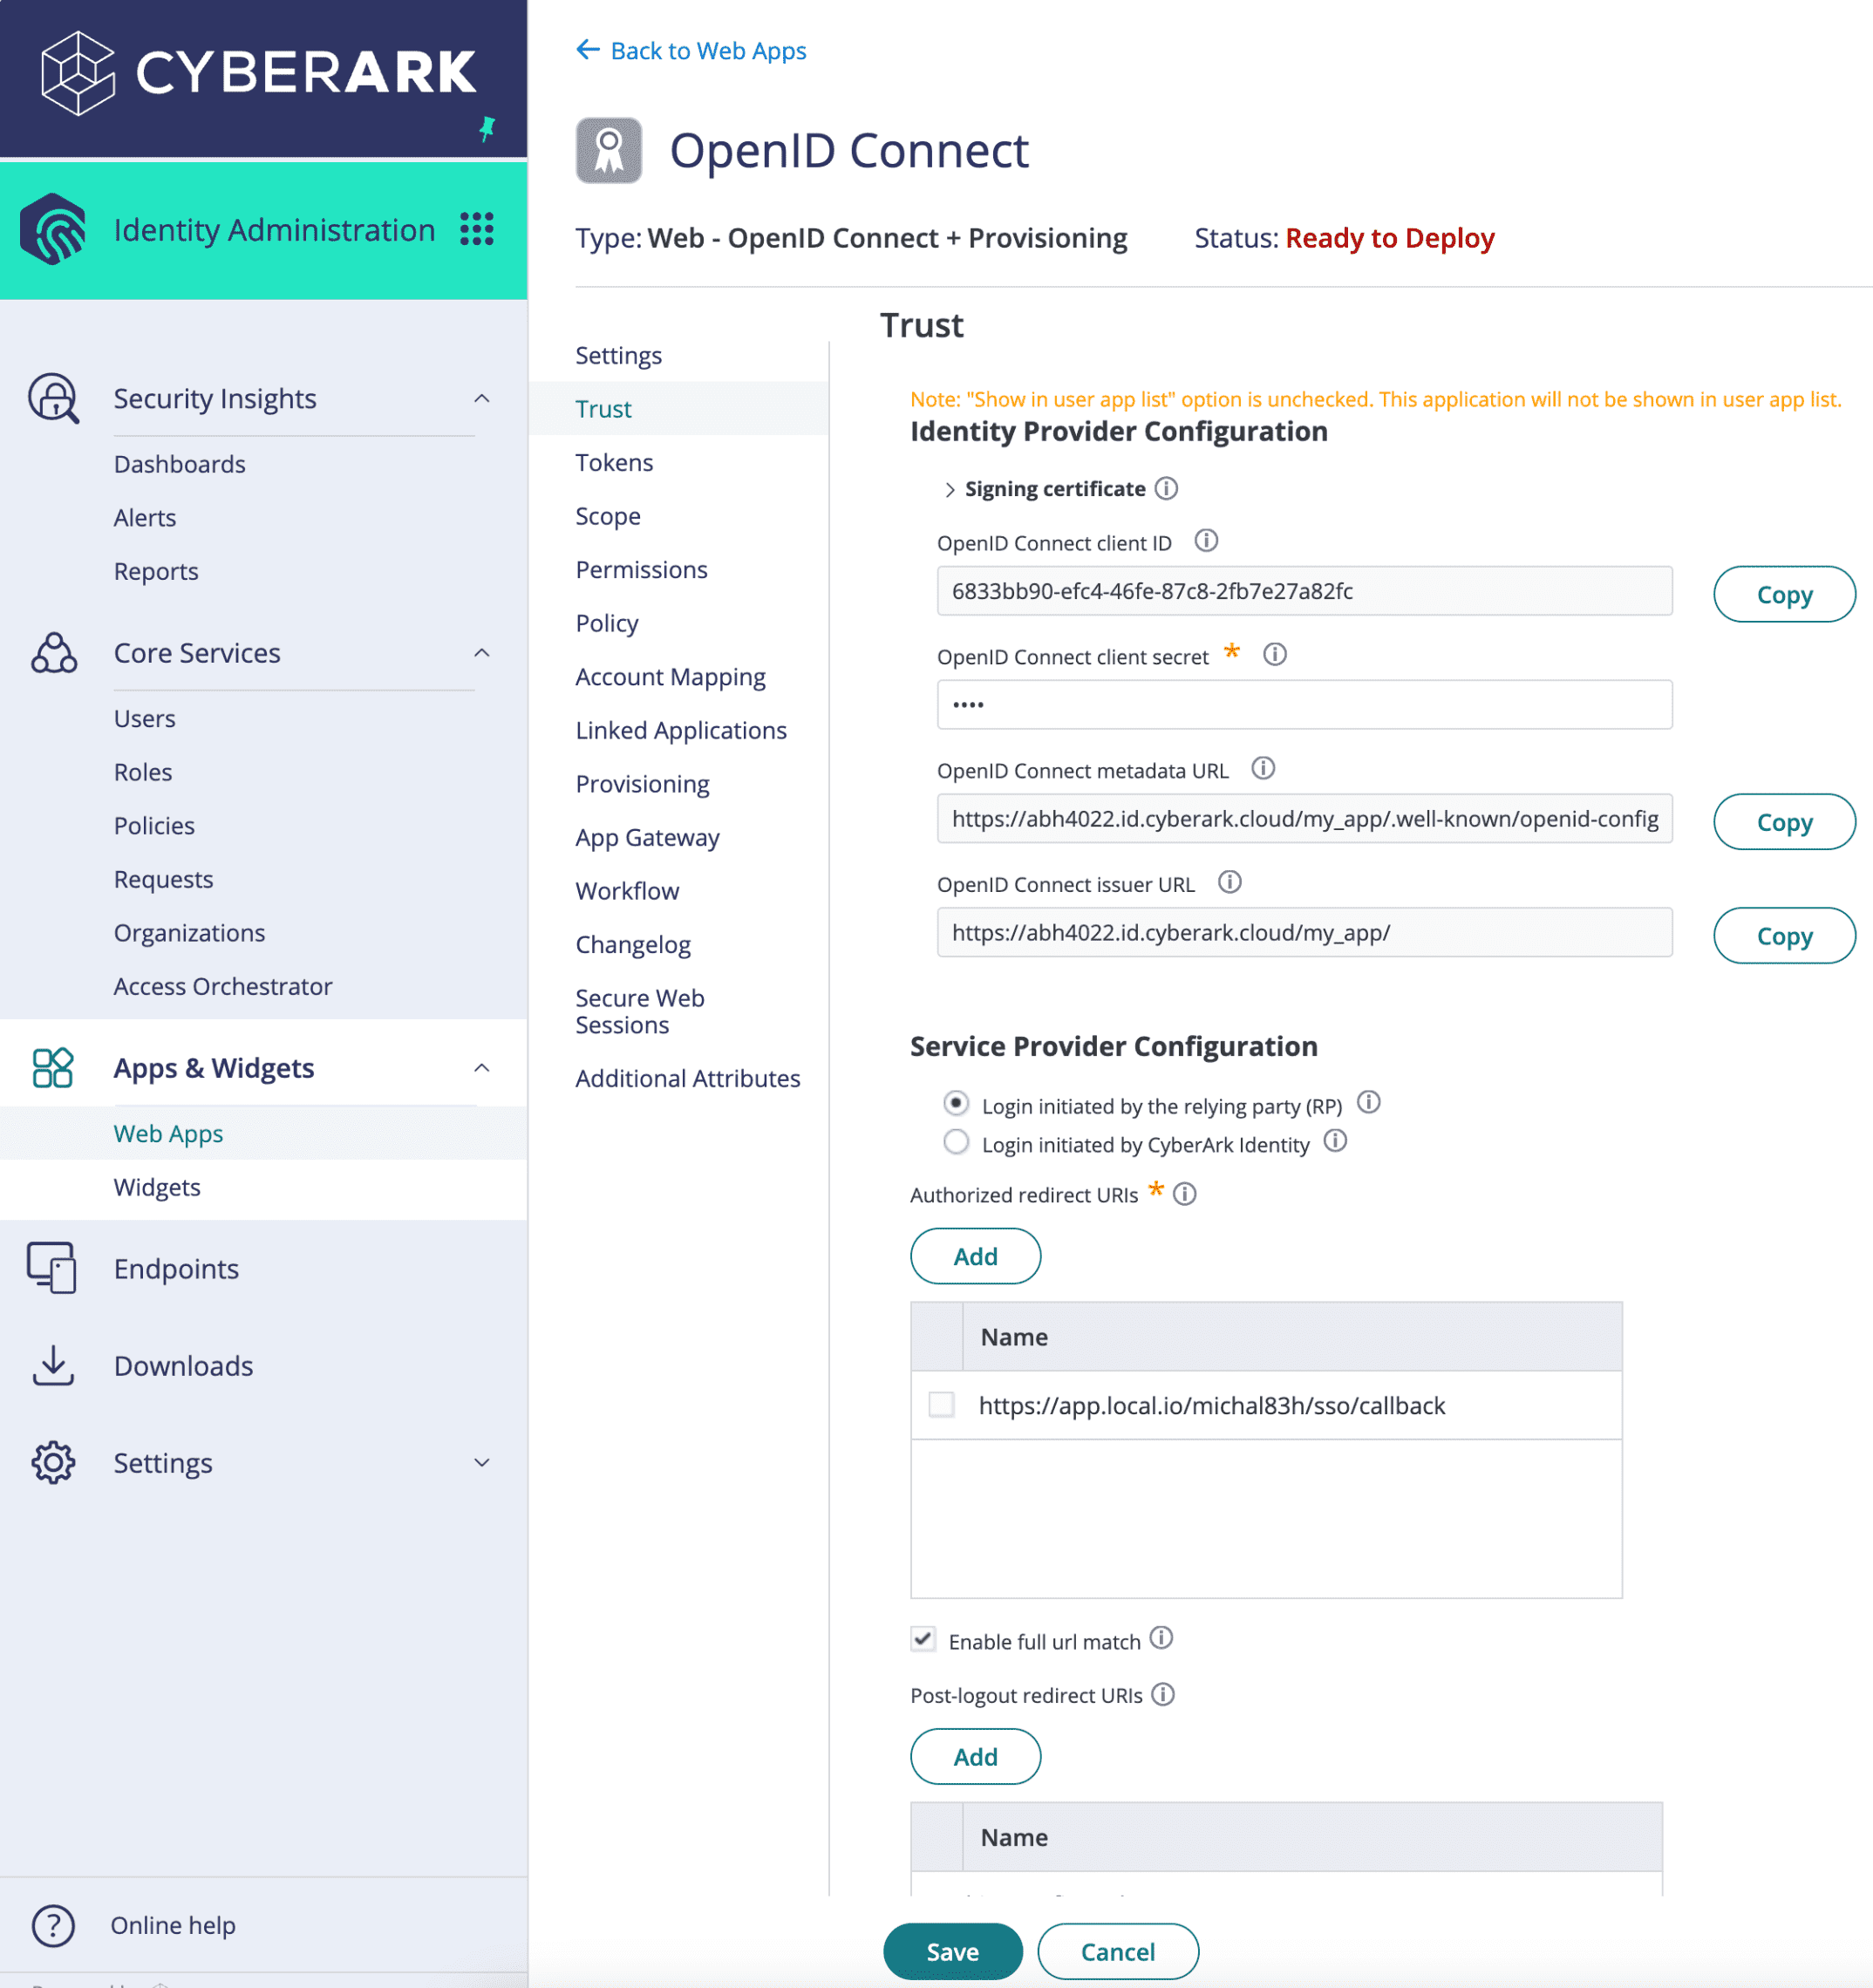Click the Settings gear icon in sidebar

pos(53,1462)
